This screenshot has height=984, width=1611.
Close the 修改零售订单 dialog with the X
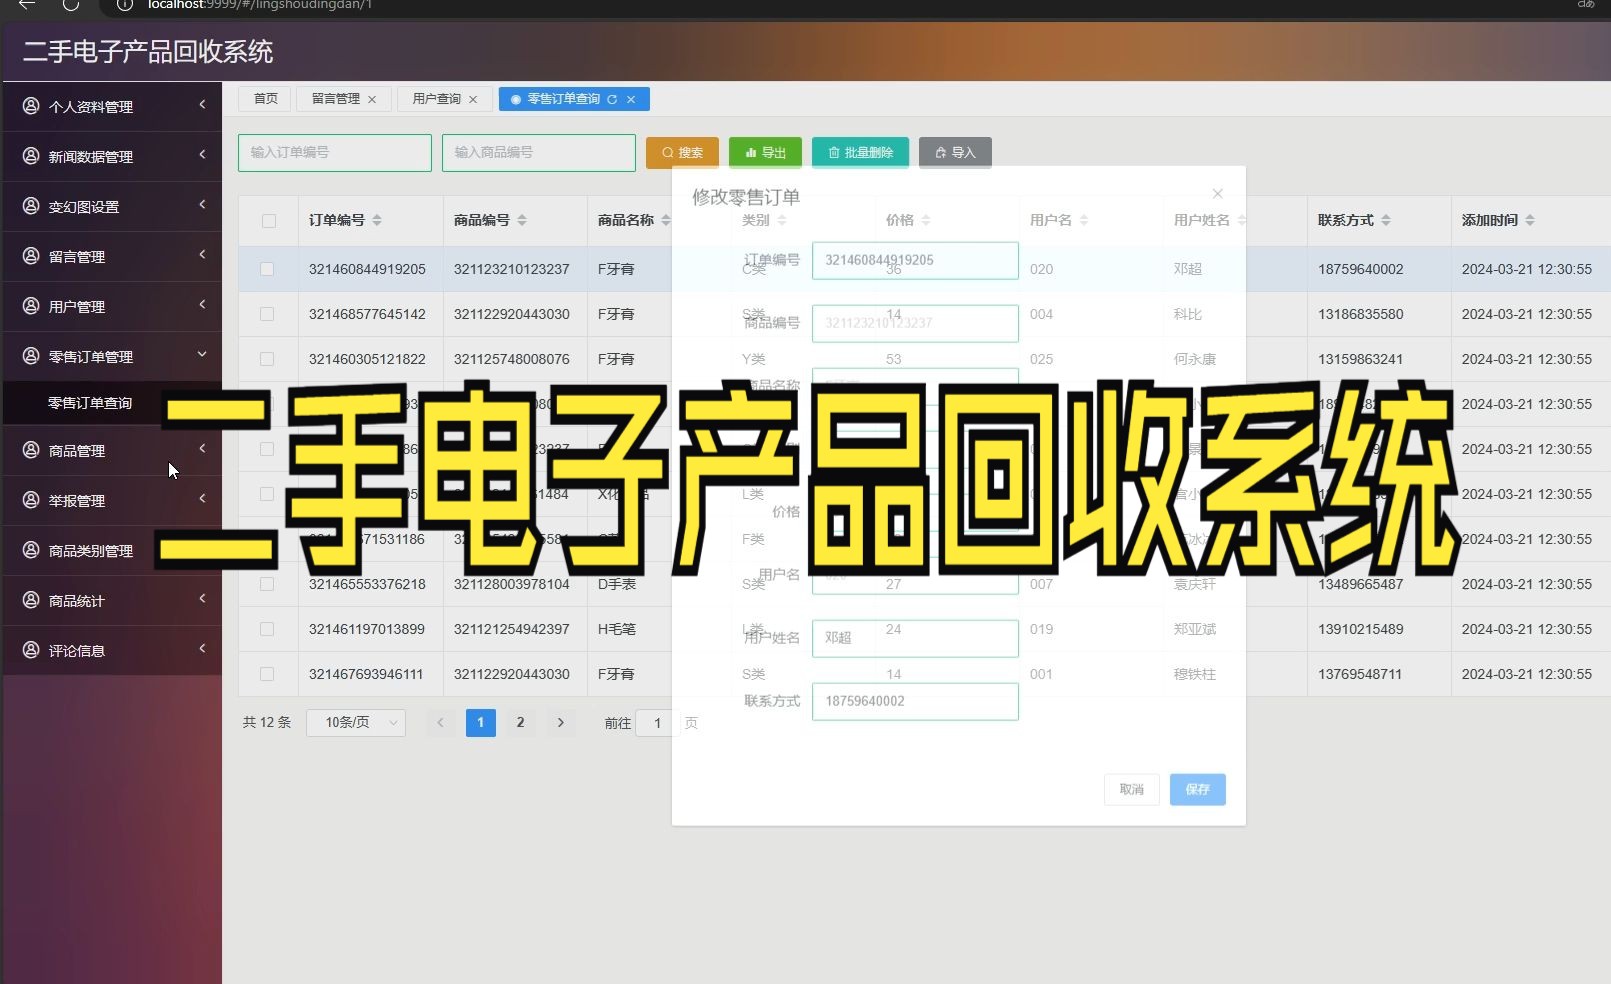pos(1217,193)
